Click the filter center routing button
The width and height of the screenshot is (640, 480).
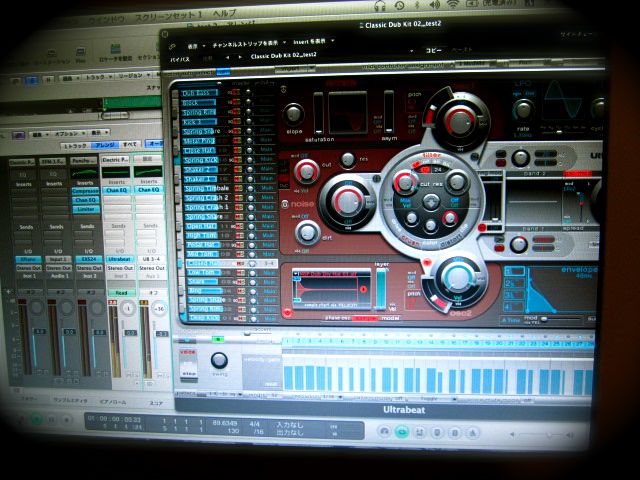point(430,202)
